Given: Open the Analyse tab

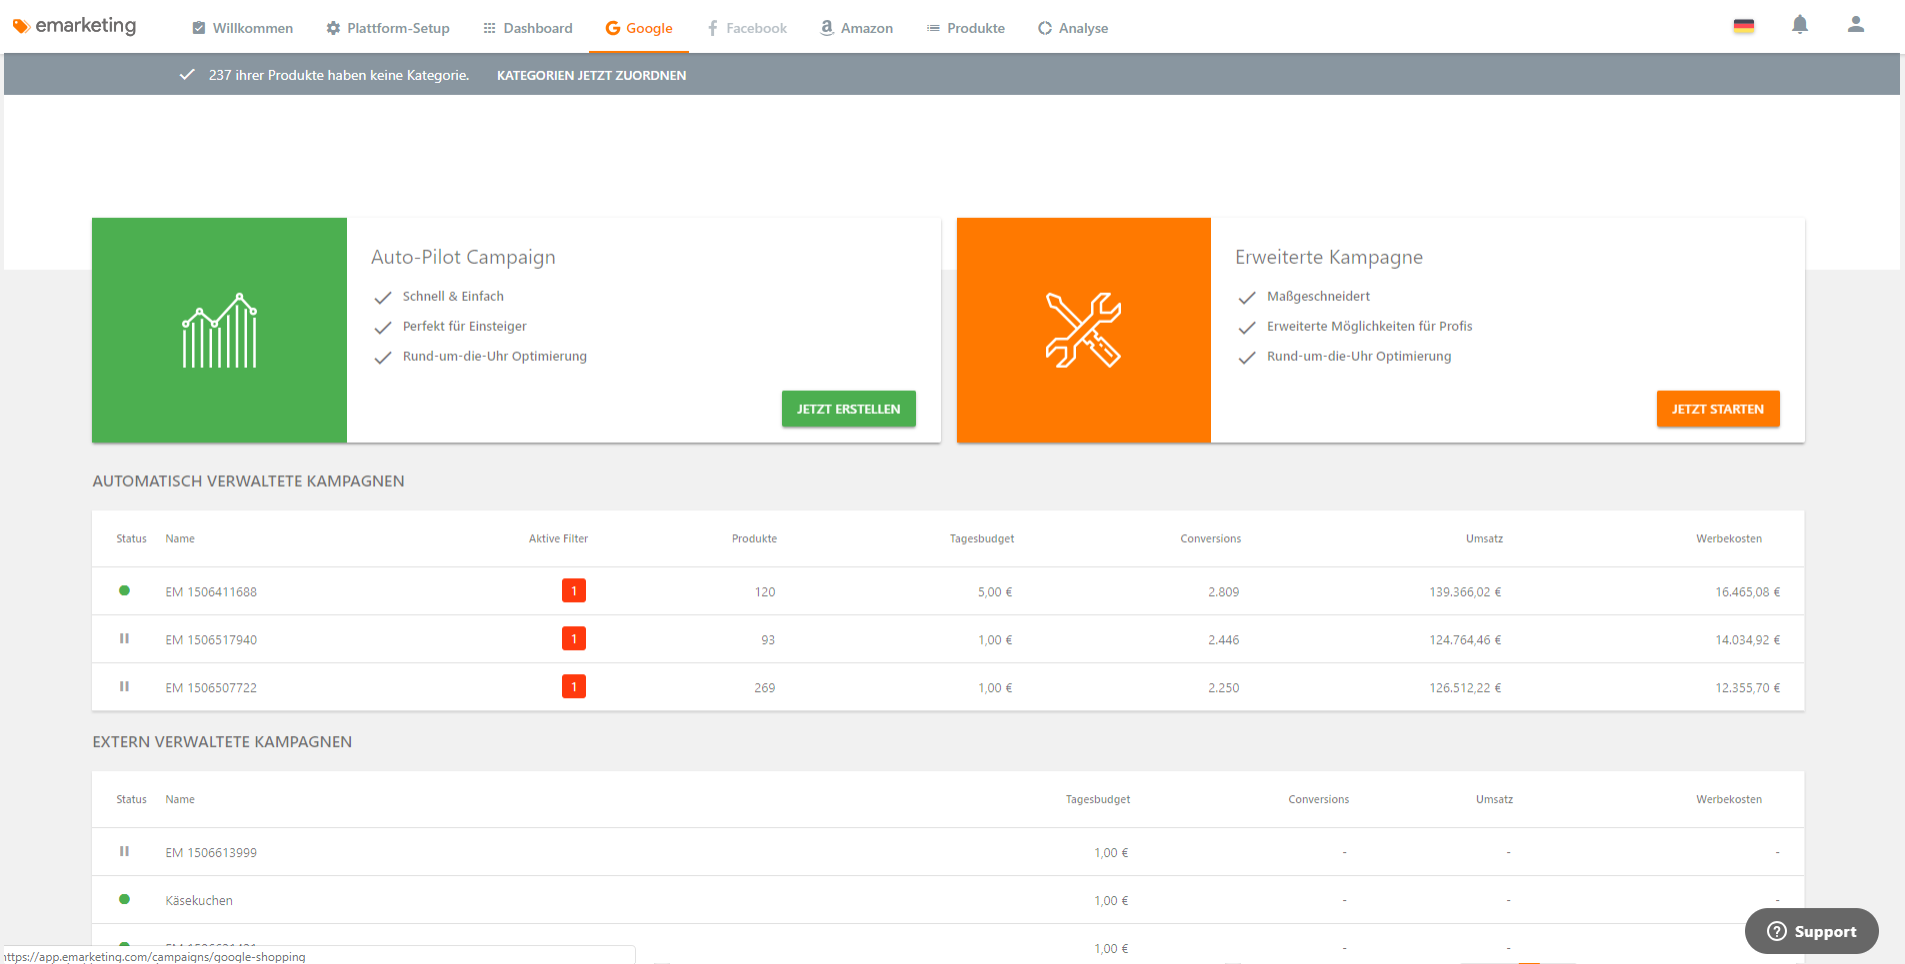Looking at the screenshot, I should click(x=1073, y=28).
